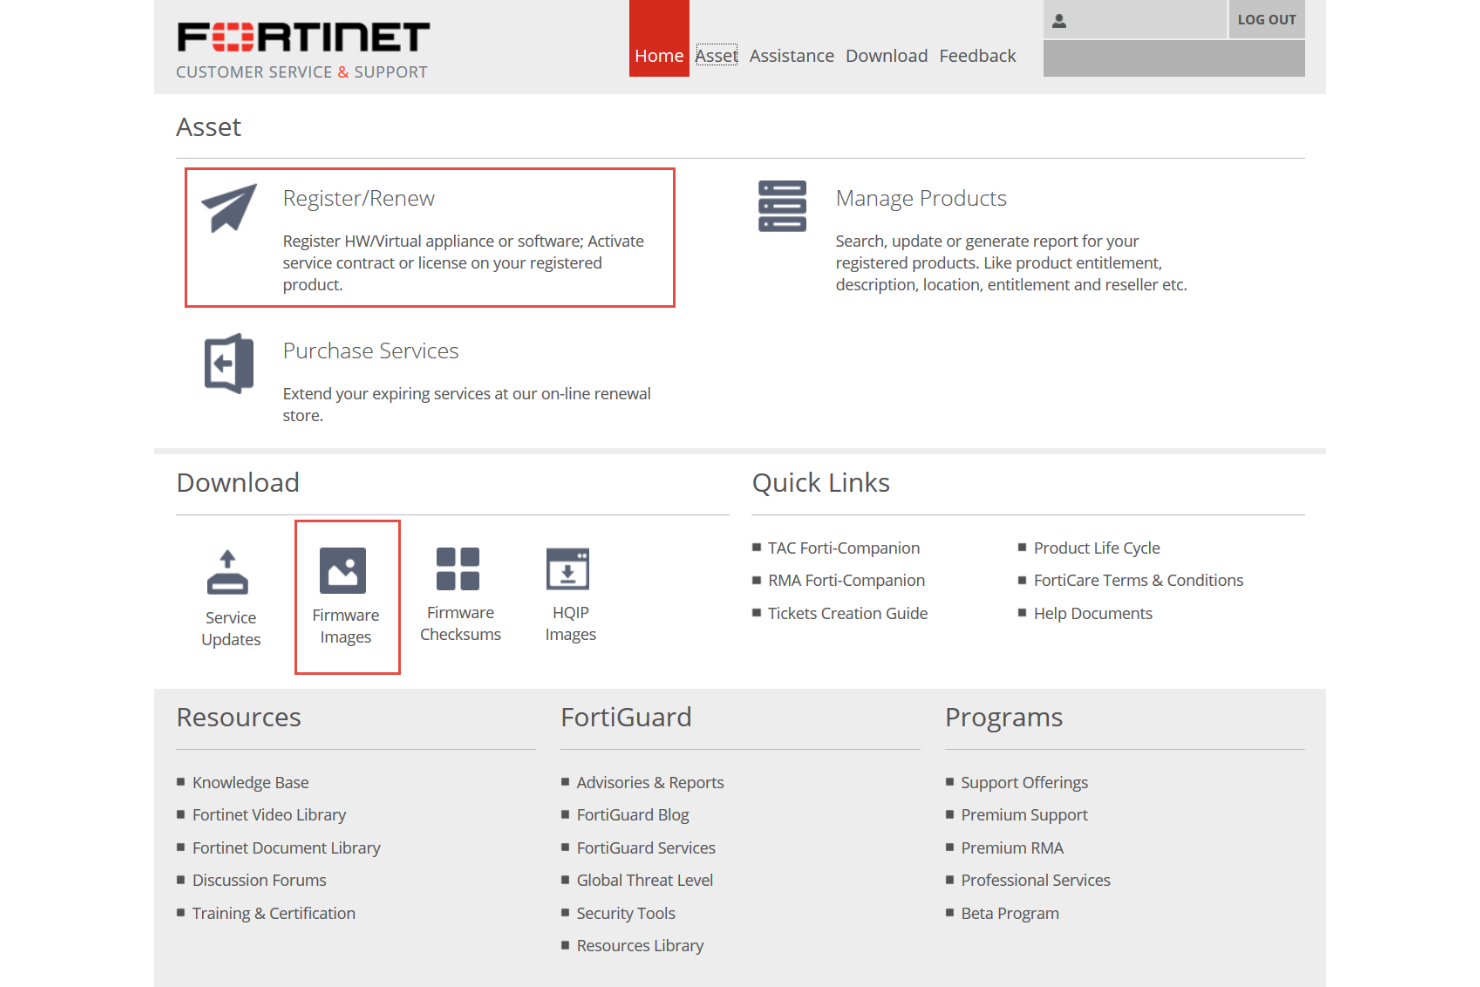
Task: Open the Manage Products heading link
Action: click(x=921, y=198)
